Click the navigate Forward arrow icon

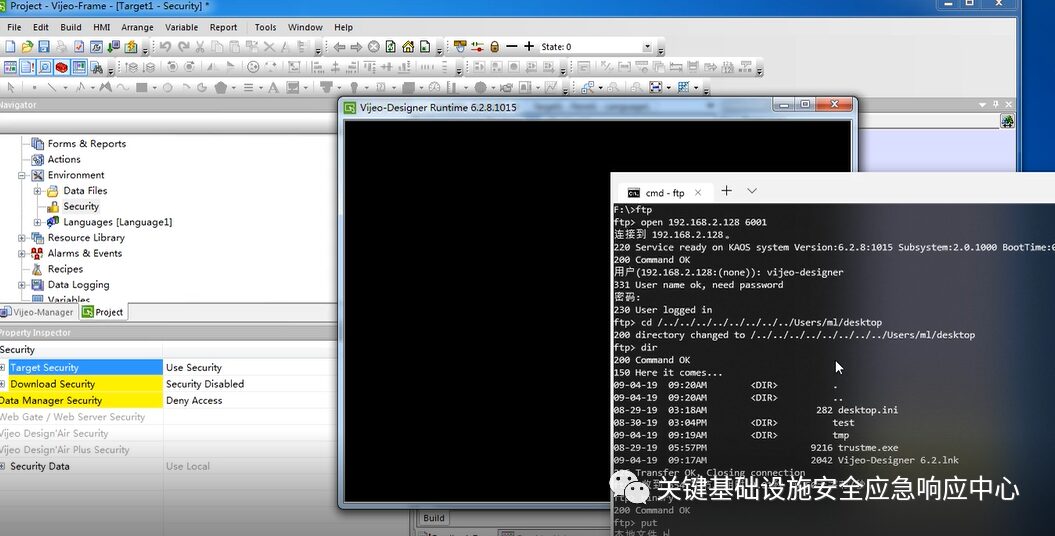pyautogui.click(x=356, y=46)
